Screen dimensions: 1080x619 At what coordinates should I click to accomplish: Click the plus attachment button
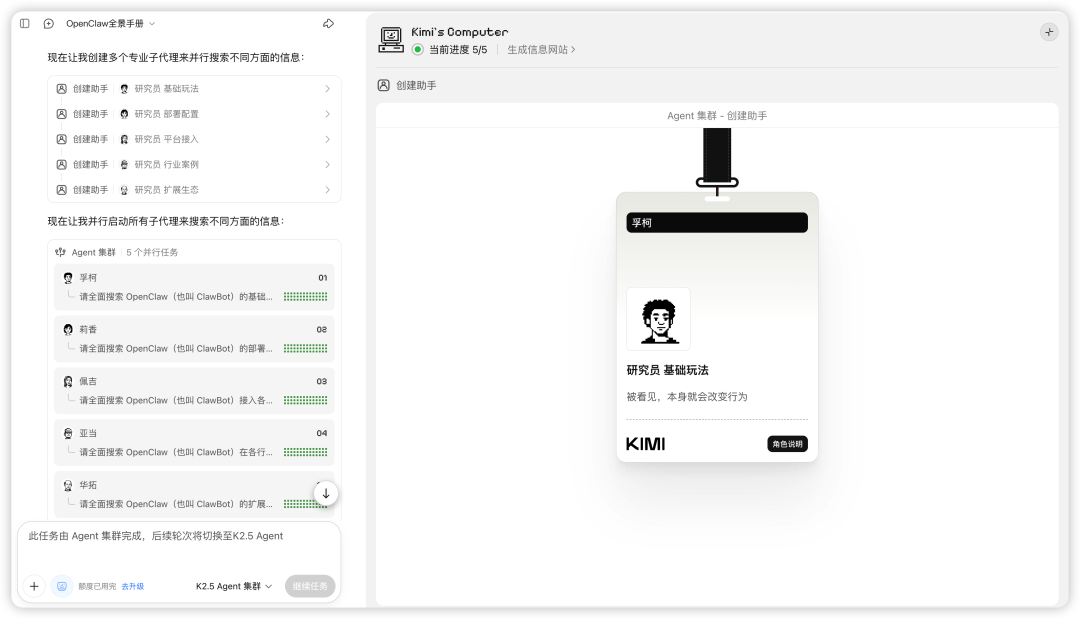click(34, 587)
